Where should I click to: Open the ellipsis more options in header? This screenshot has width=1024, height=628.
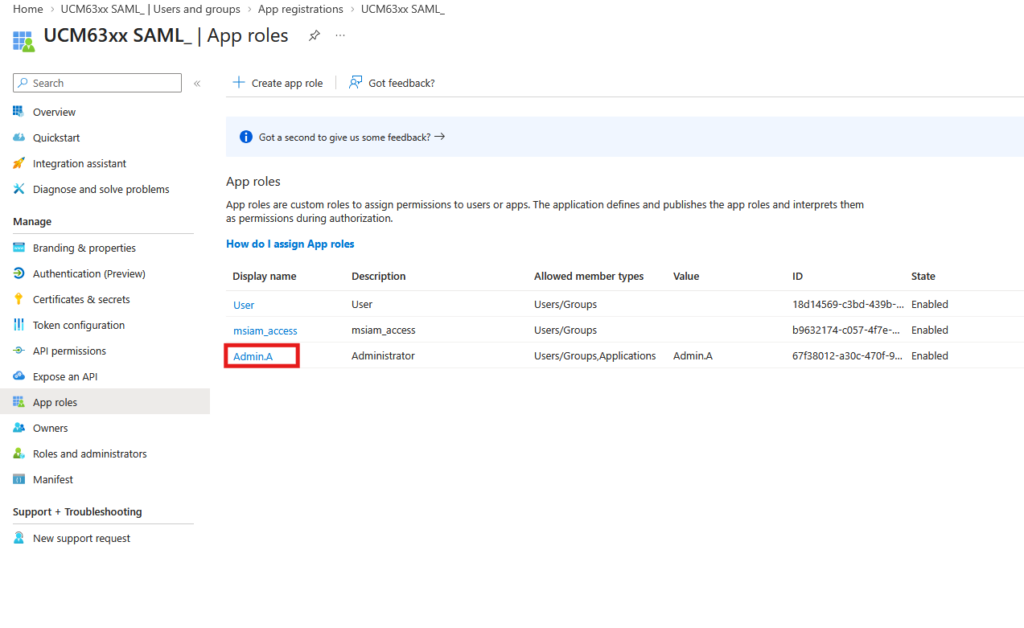(x=340, y=36)
